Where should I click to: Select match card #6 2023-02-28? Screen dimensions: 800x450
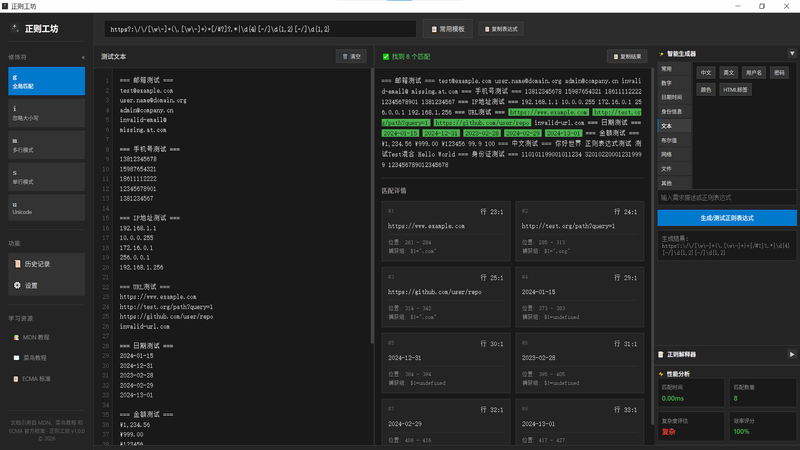(580, 363)
